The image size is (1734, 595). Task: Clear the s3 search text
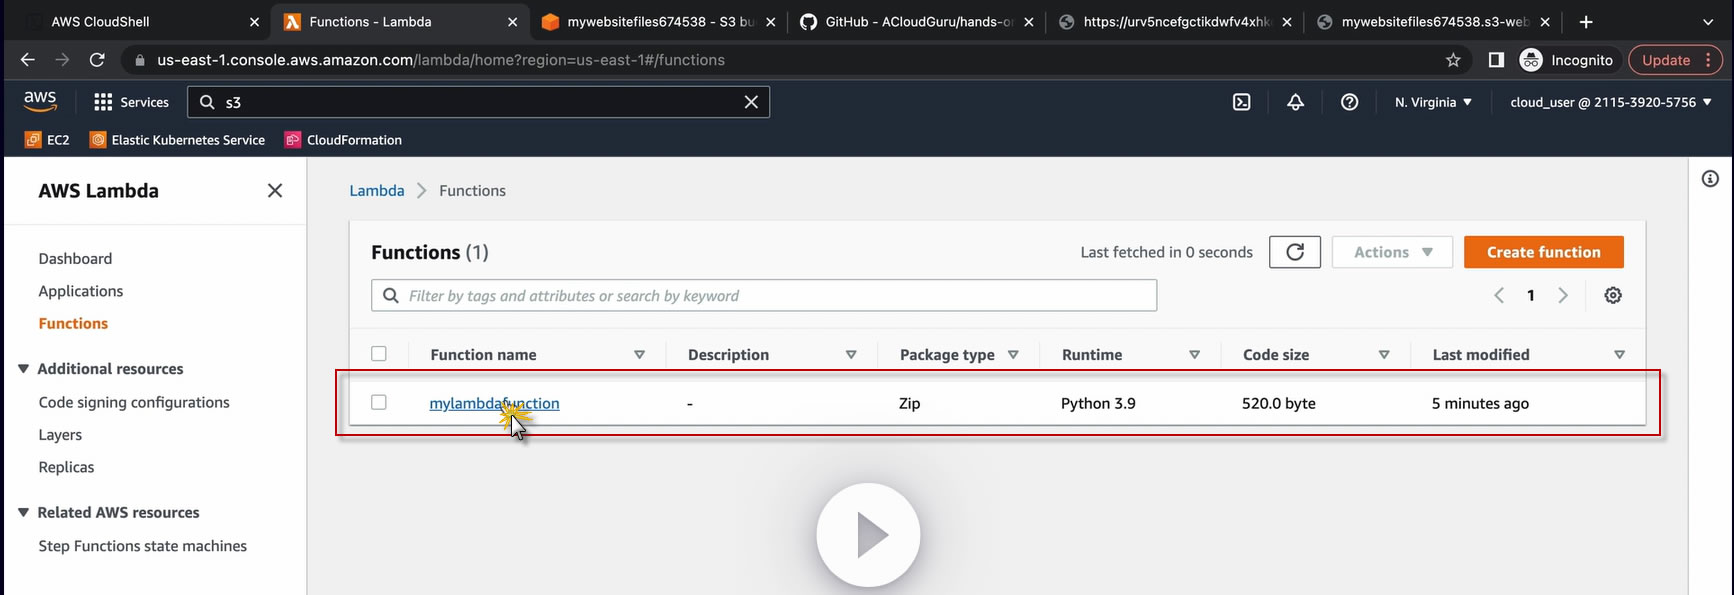(x=751, y=102)
